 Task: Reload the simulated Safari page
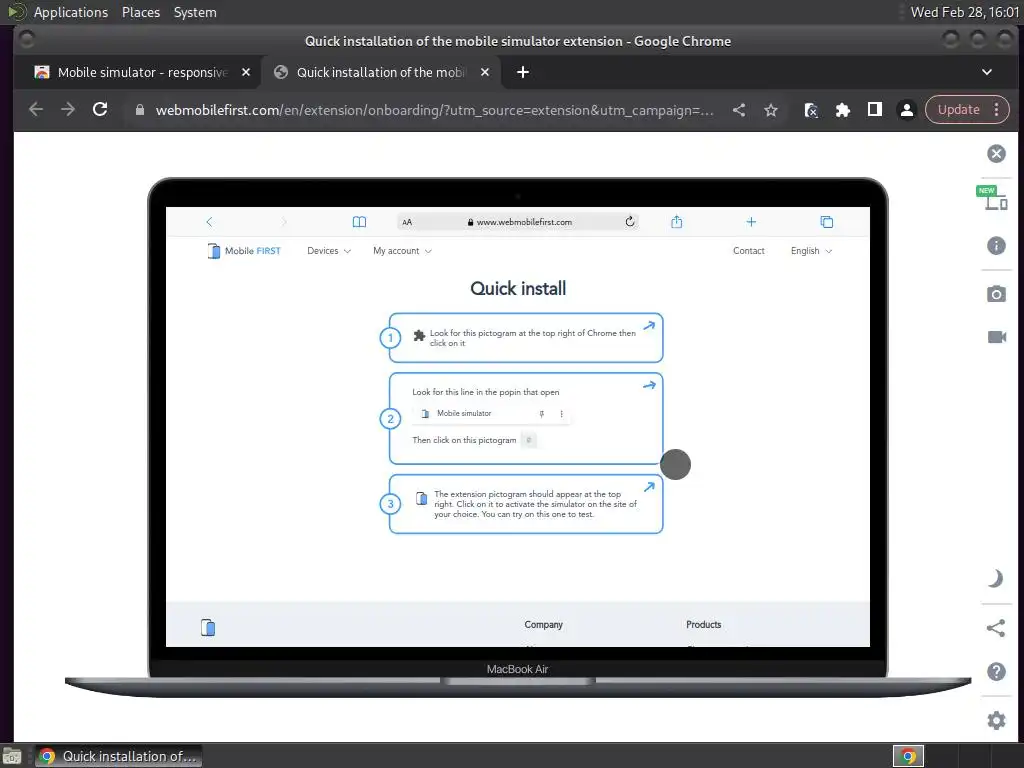pyautogui.click(x=630, y=221)
